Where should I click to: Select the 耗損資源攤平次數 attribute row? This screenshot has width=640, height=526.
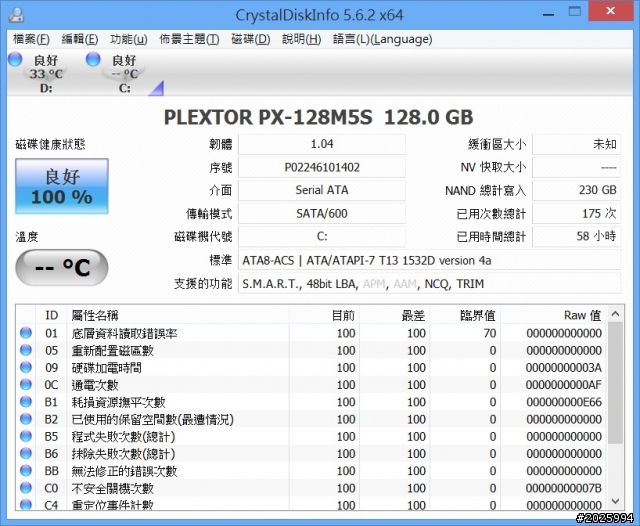[312, 402]
